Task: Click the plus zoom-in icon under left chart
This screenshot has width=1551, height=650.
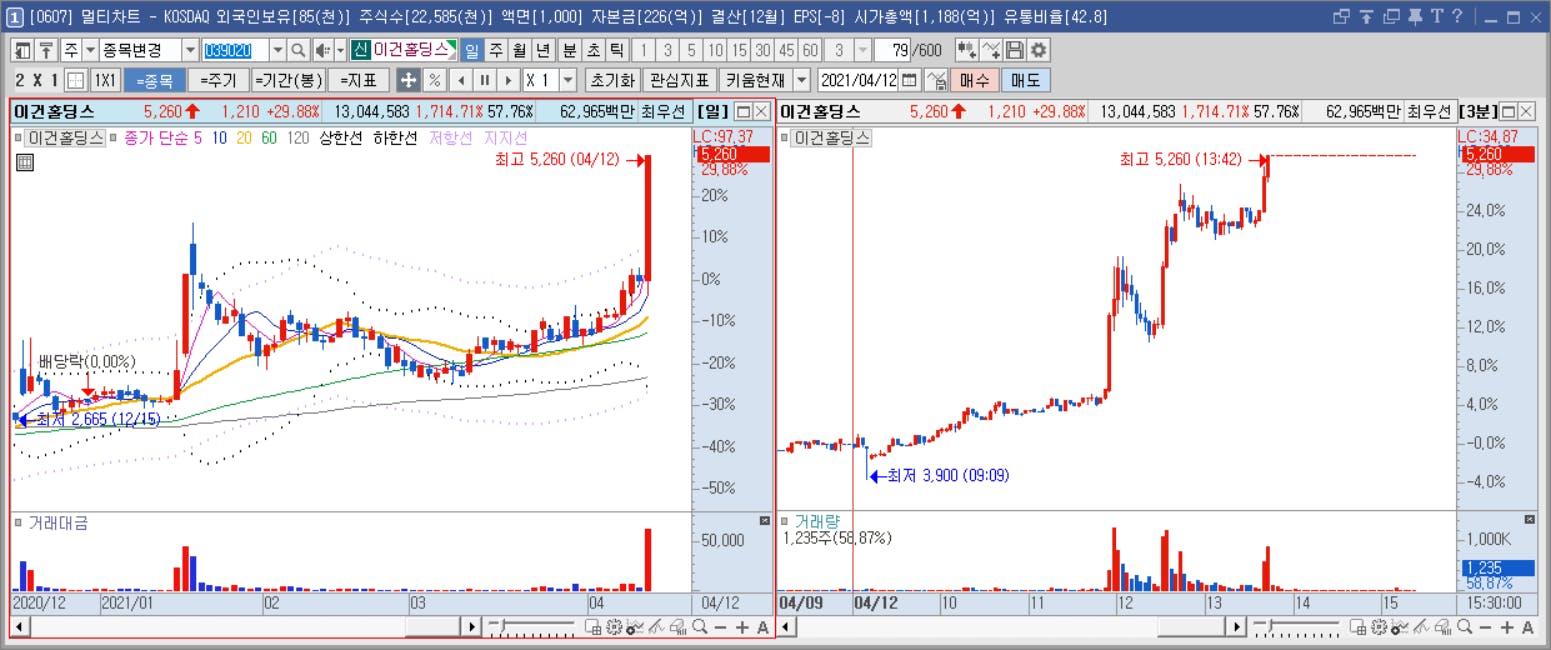Action: click(x=742, y=627)
